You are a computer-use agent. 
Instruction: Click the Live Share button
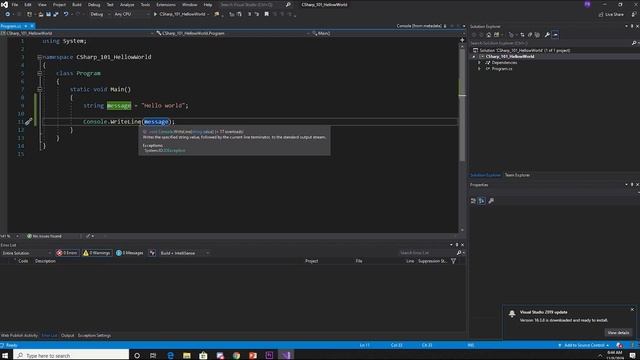pyautogui.click(x=611, y=14)
